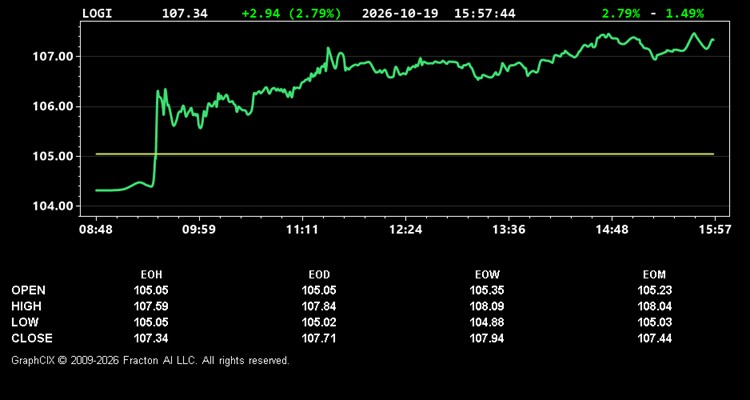Select the EOD column header

coord(319,275)
